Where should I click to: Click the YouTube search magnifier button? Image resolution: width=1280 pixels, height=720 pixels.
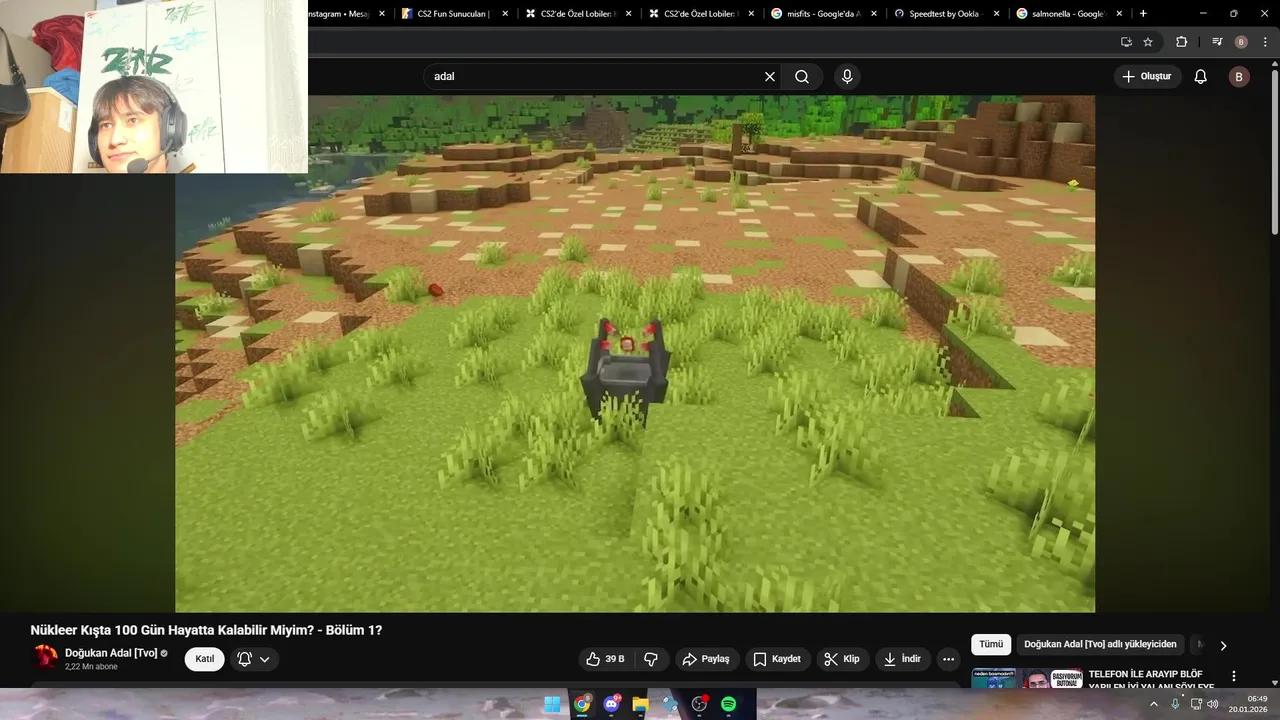[x=802, y=77]
